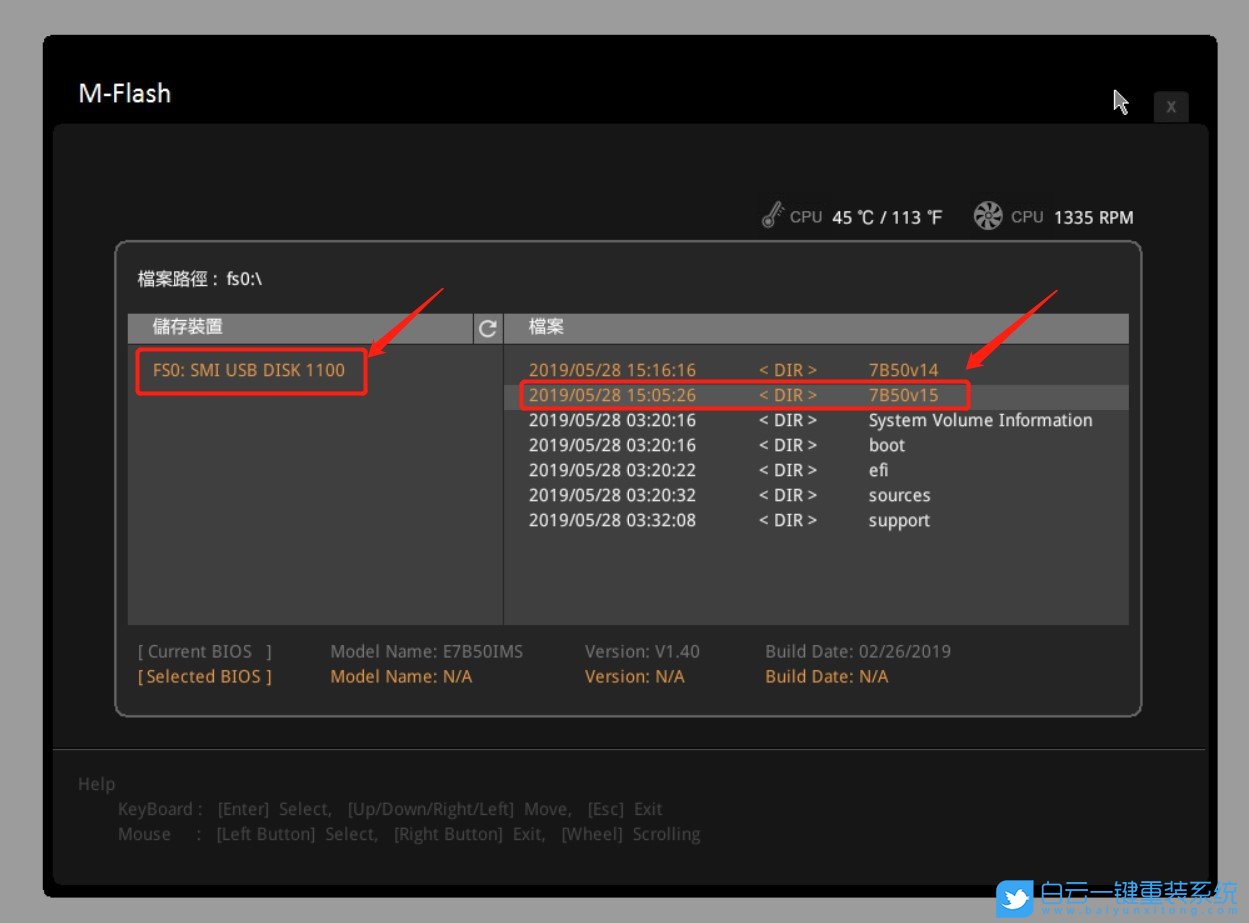Click the [Selected BIOS] label

click(204, 677)
